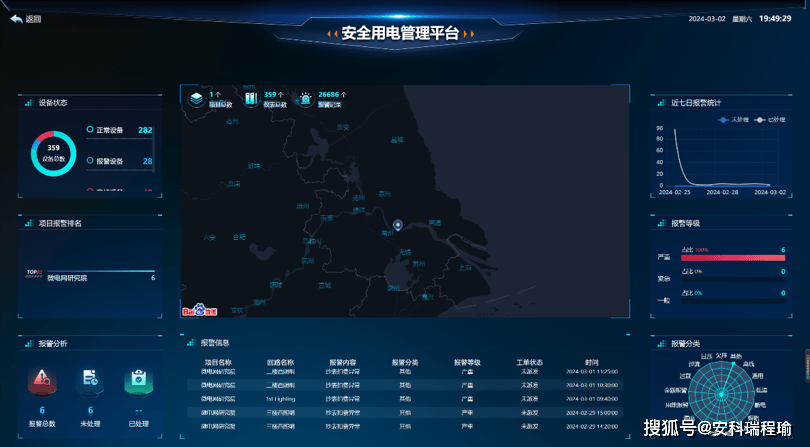Select the 正常设备 circle marker
The image size is (810, 447).
point(90,130)
